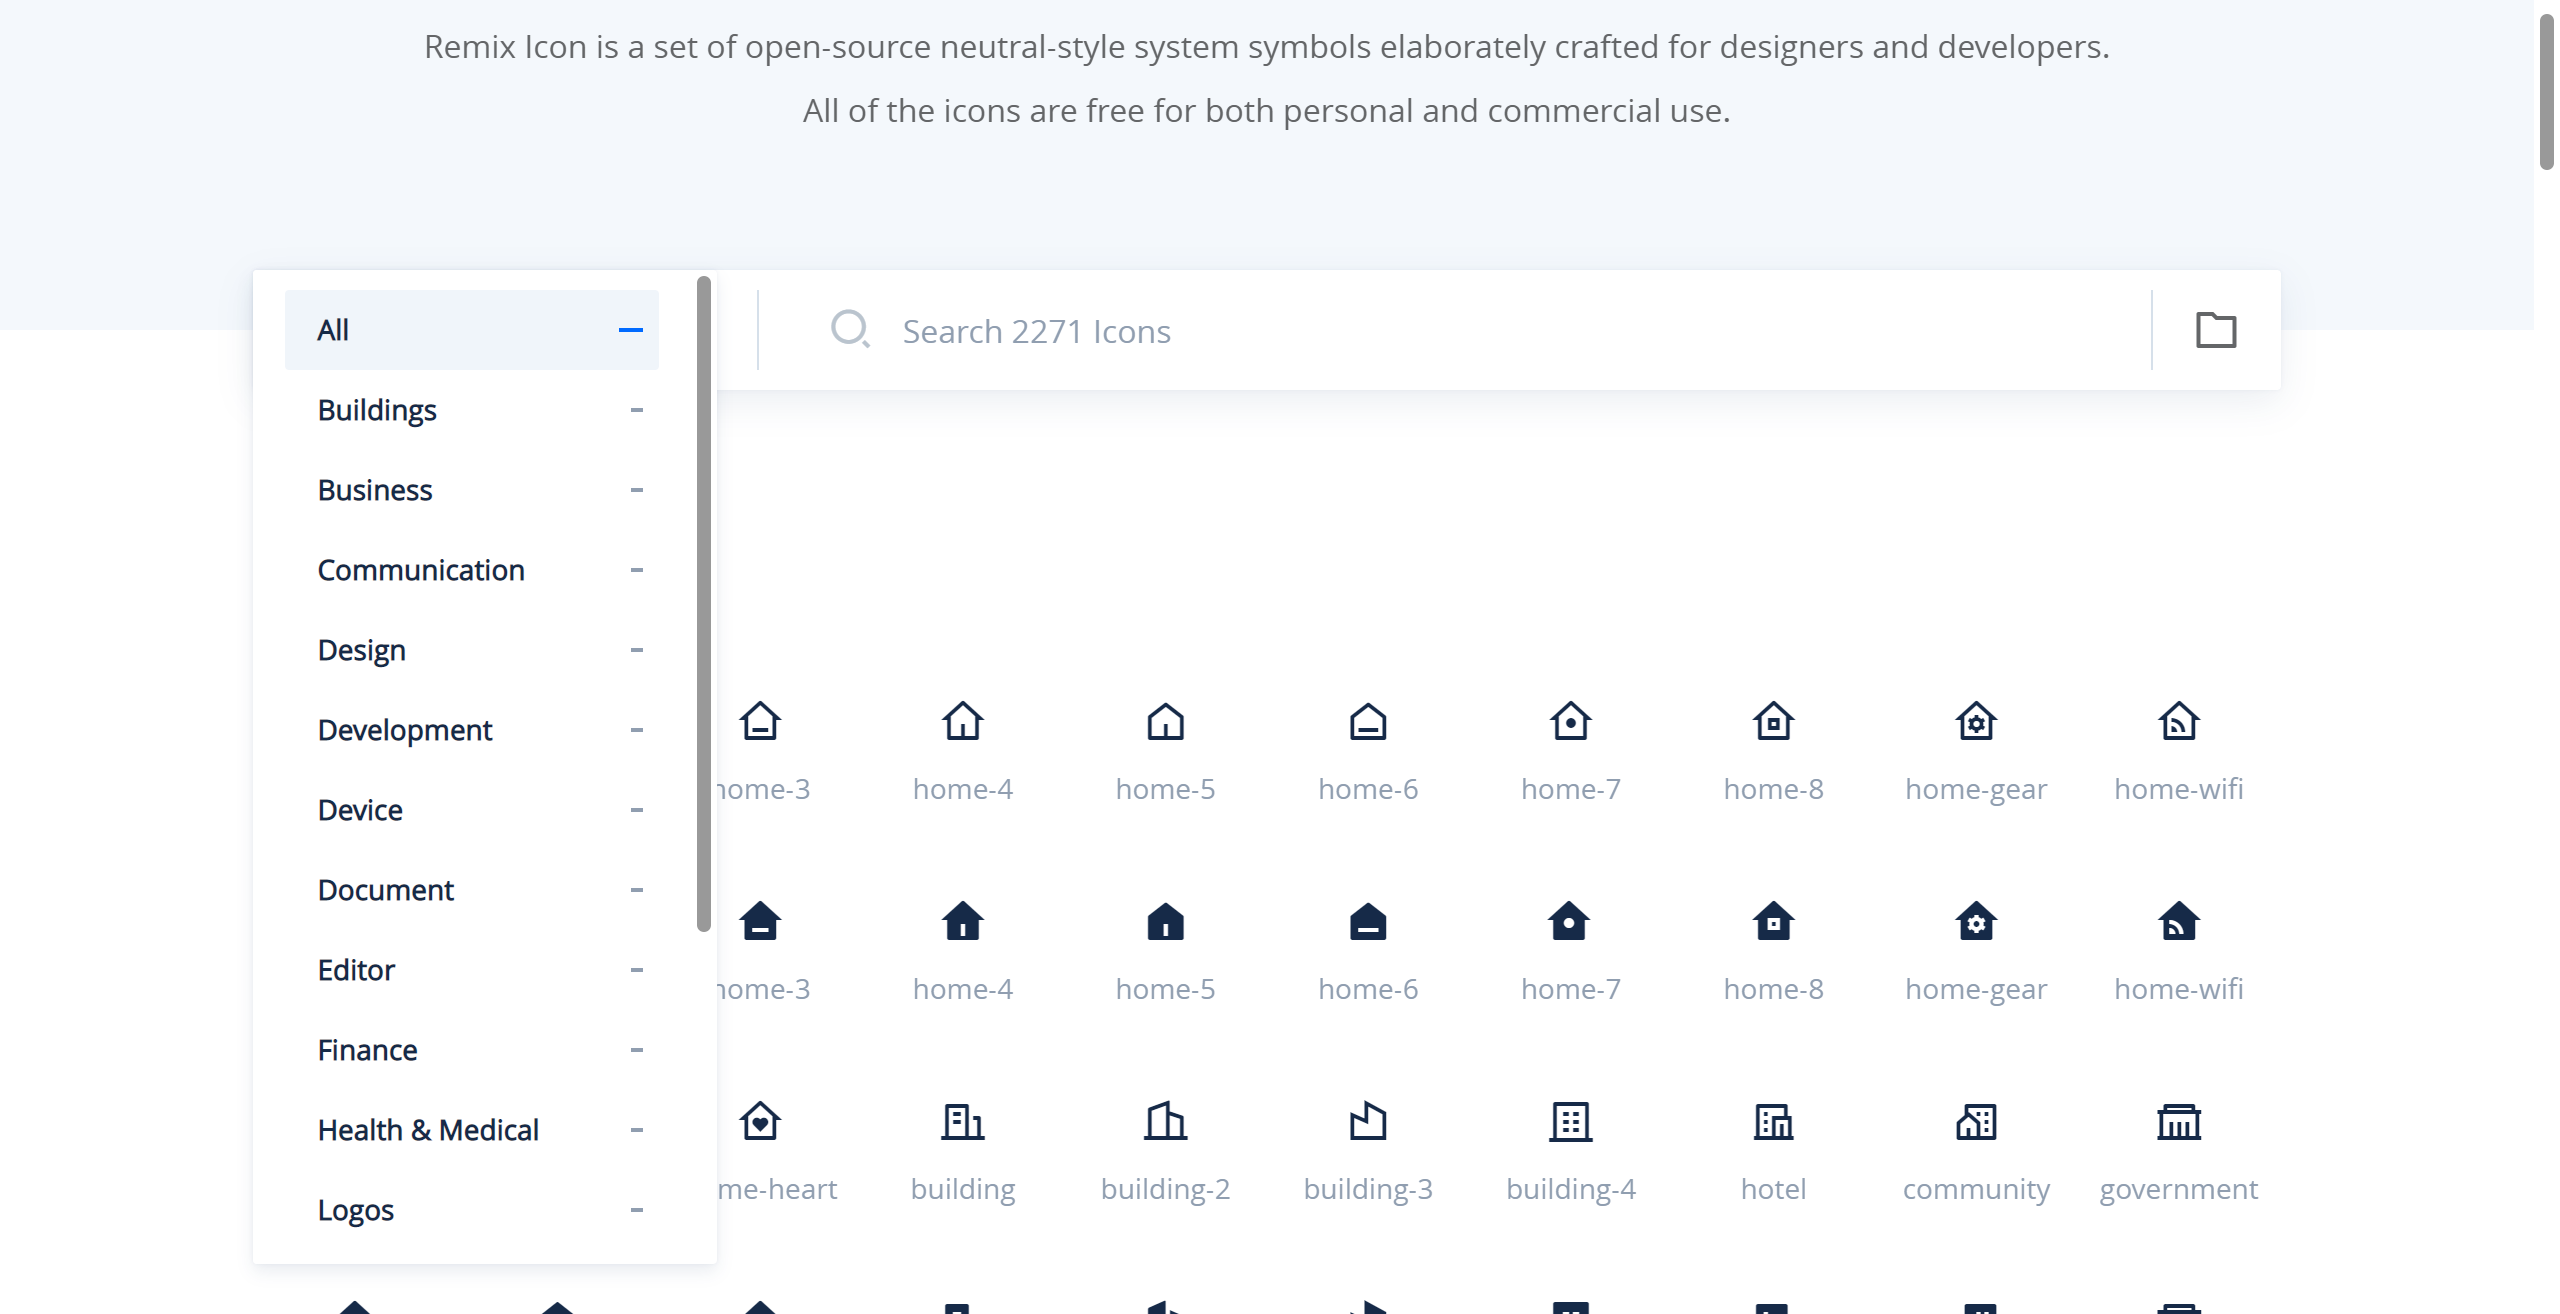This screenshot has width=2560, height=1314.
Task: Select the building icon
Action: (962, 1121)
